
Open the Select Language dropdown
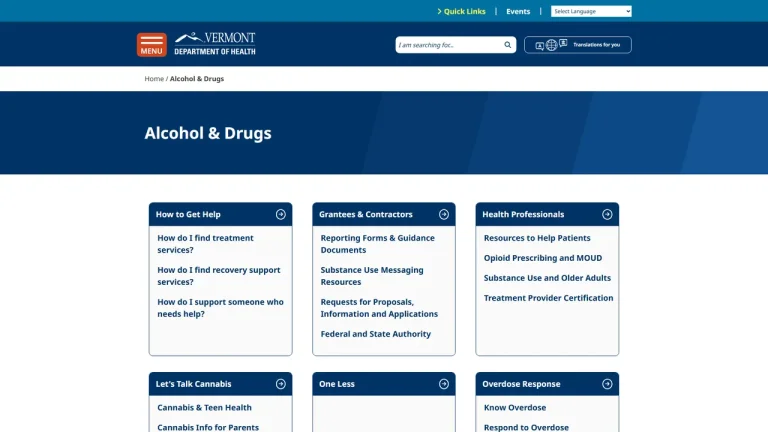click(591, 11)
